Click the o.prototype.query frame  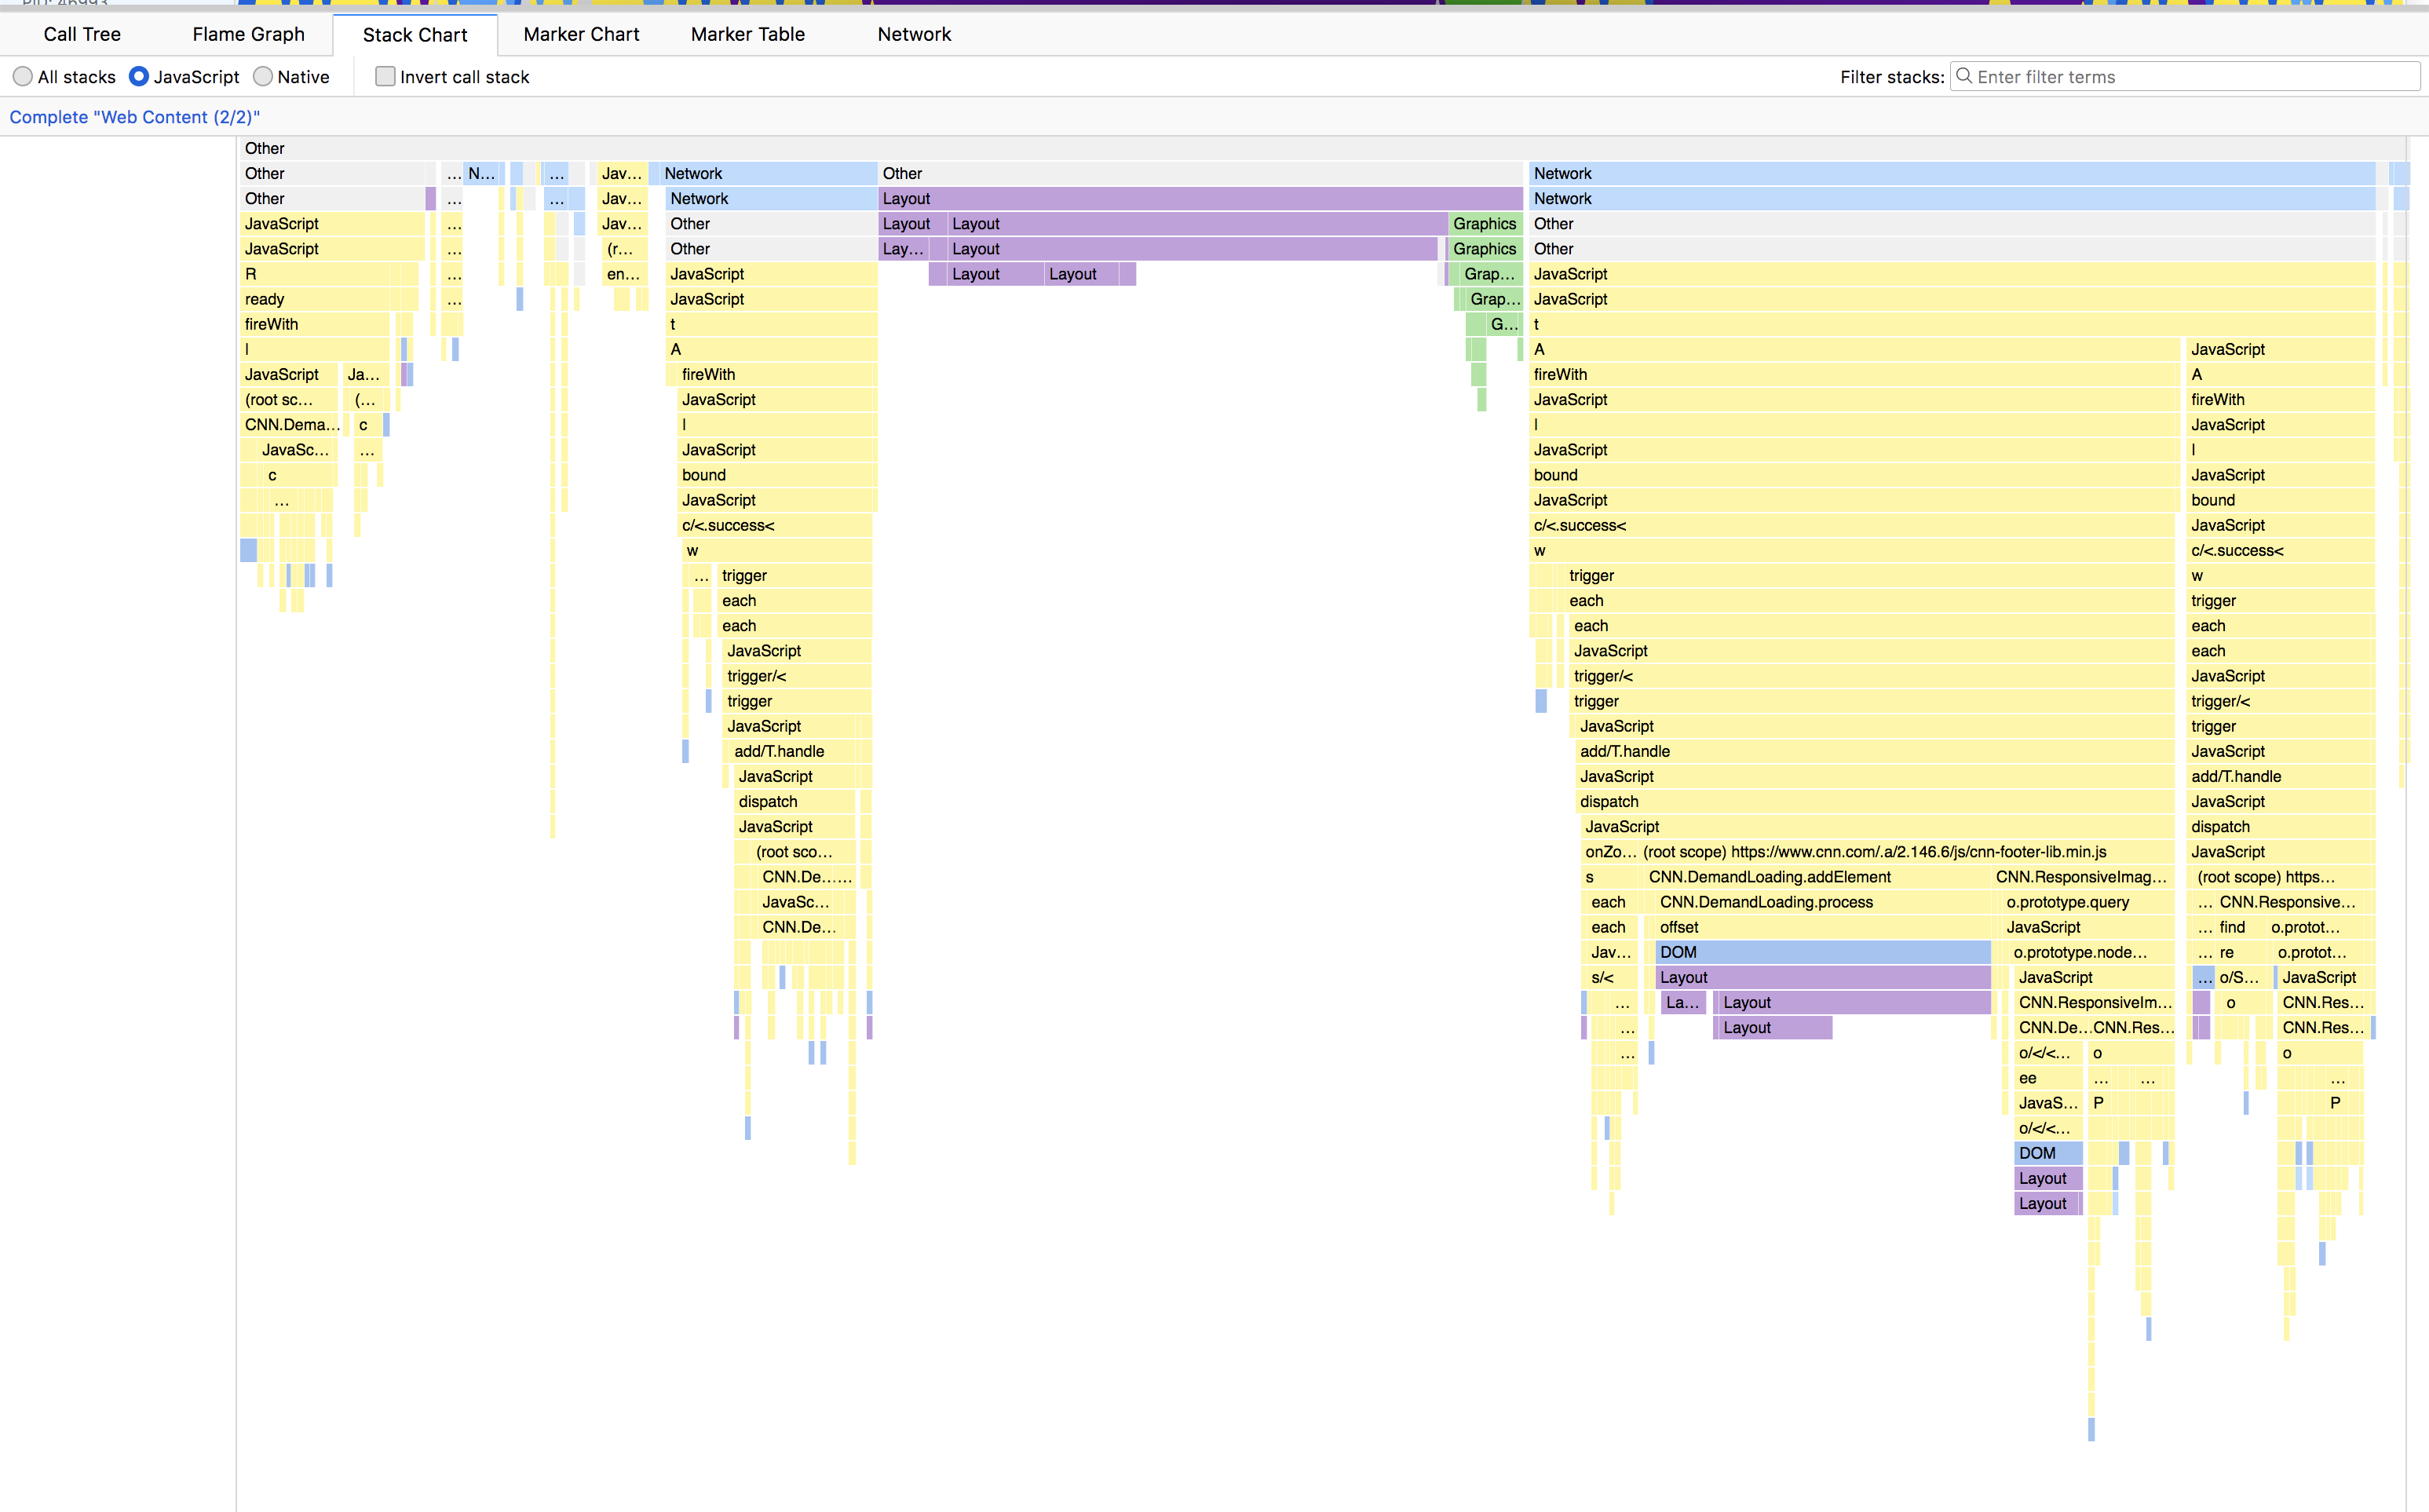[2088, 902]
